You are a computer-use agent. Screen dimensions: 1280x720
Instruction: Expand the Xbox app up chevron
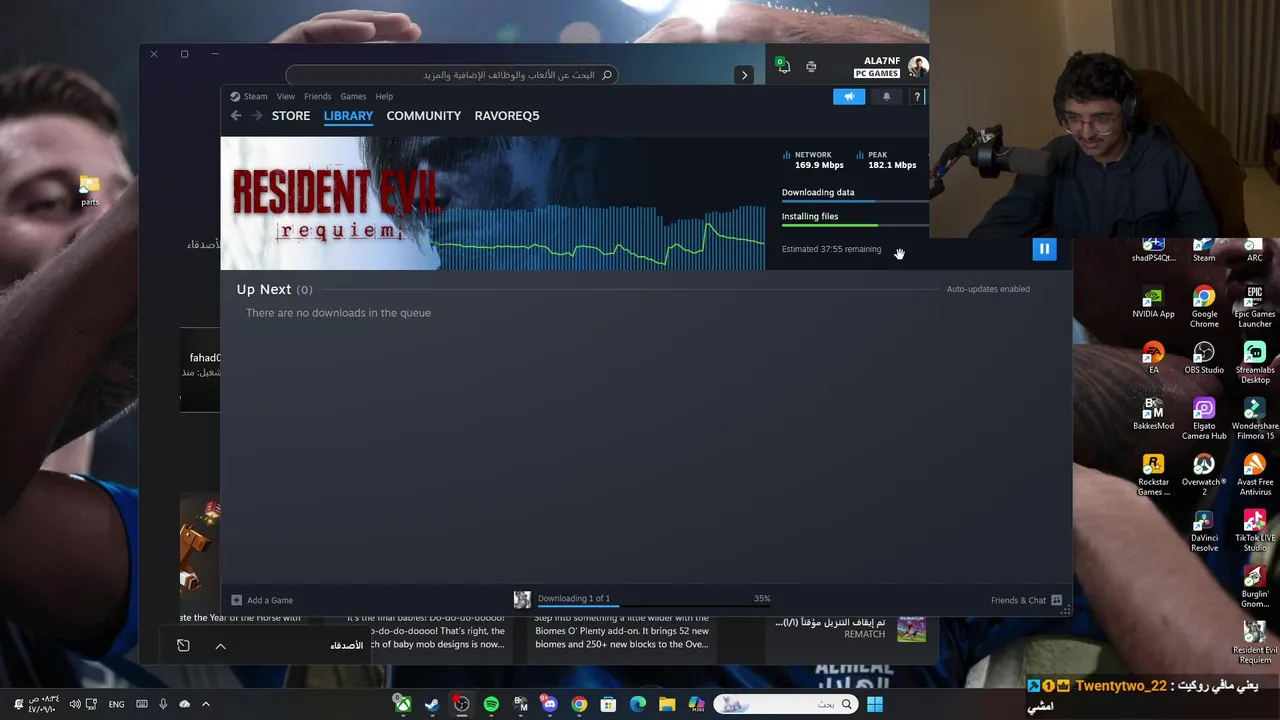point(221,646)
